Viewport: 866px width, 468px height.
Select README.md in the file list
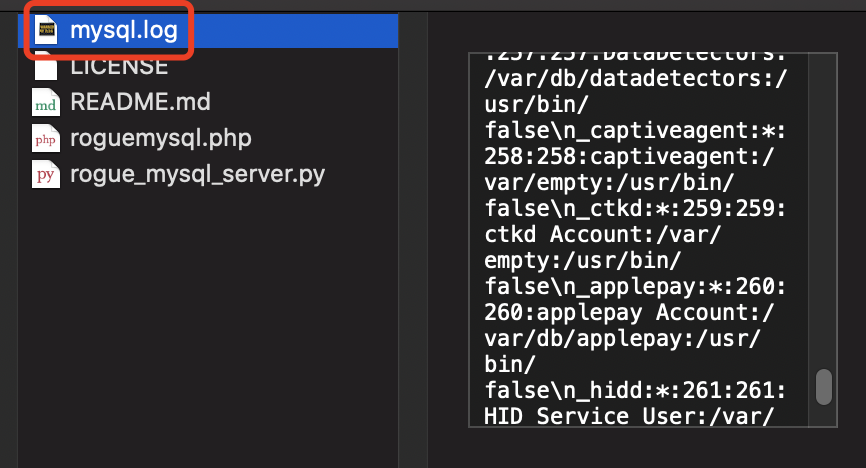coord(140,102)
